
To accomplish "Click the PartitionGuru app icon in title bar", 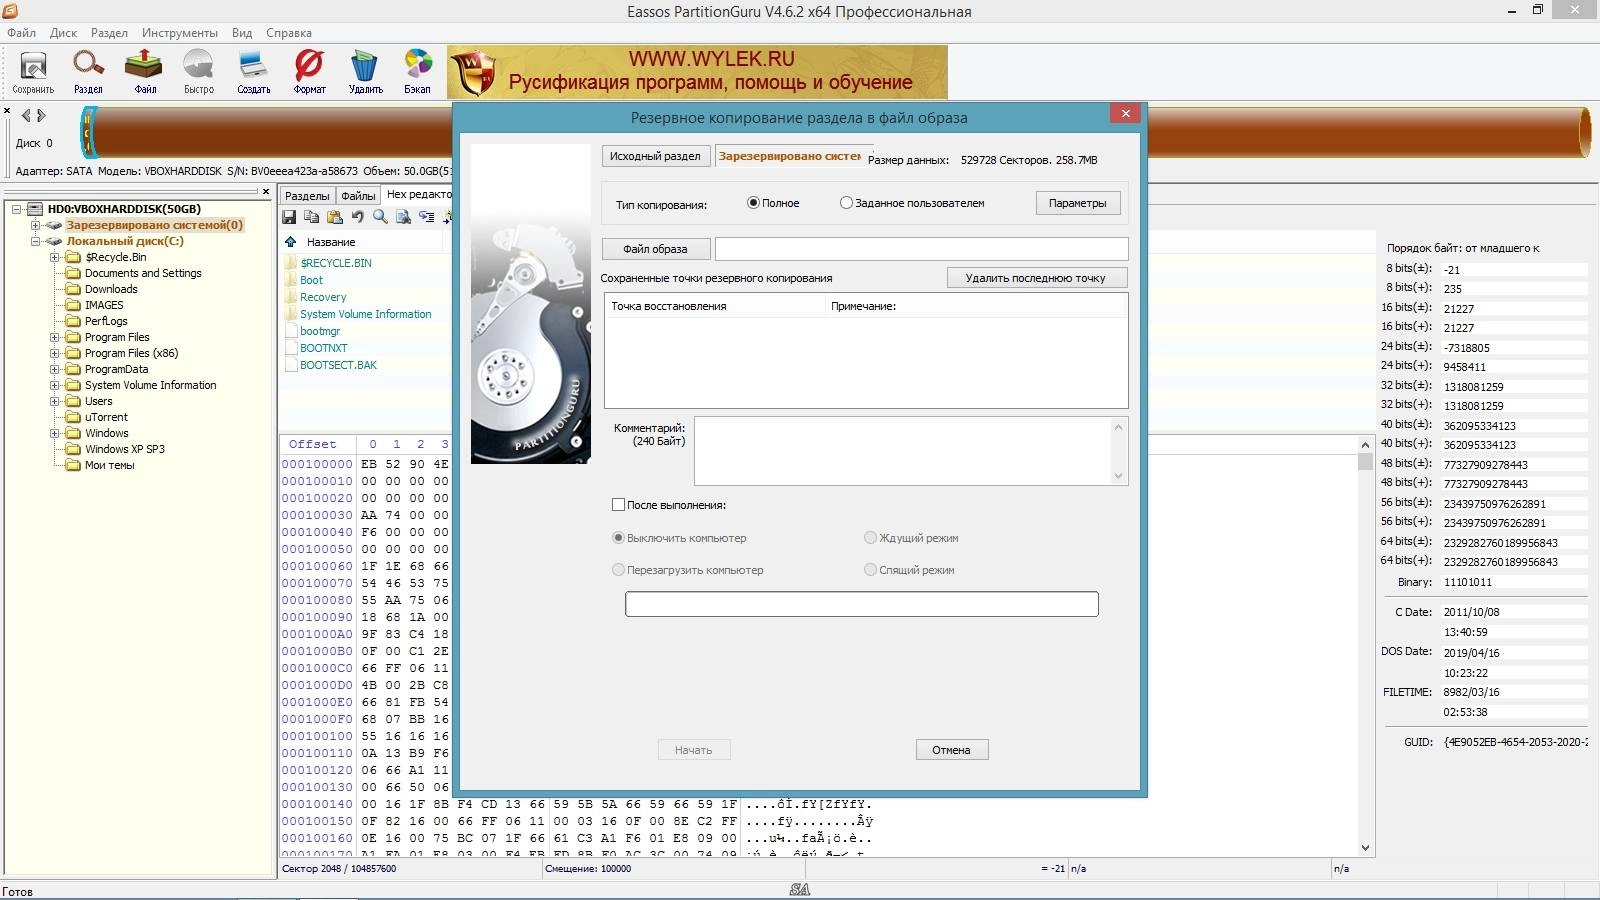I will pyautogui.click(x=9, y=11).
